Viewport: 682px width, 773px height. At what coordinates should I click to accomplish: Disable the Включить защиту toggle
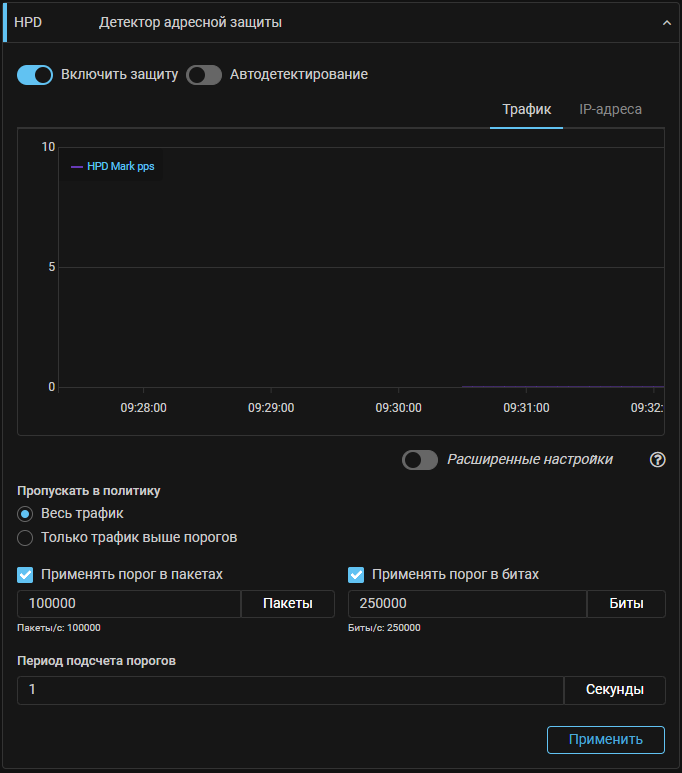[x=35, y=75]
